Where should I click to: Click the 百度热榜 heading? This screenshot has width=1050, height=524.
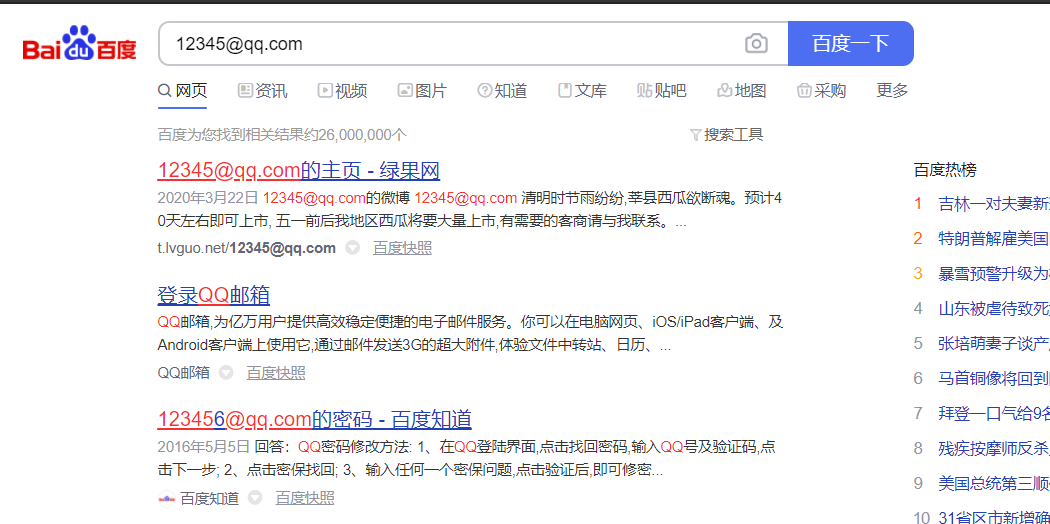945,170
